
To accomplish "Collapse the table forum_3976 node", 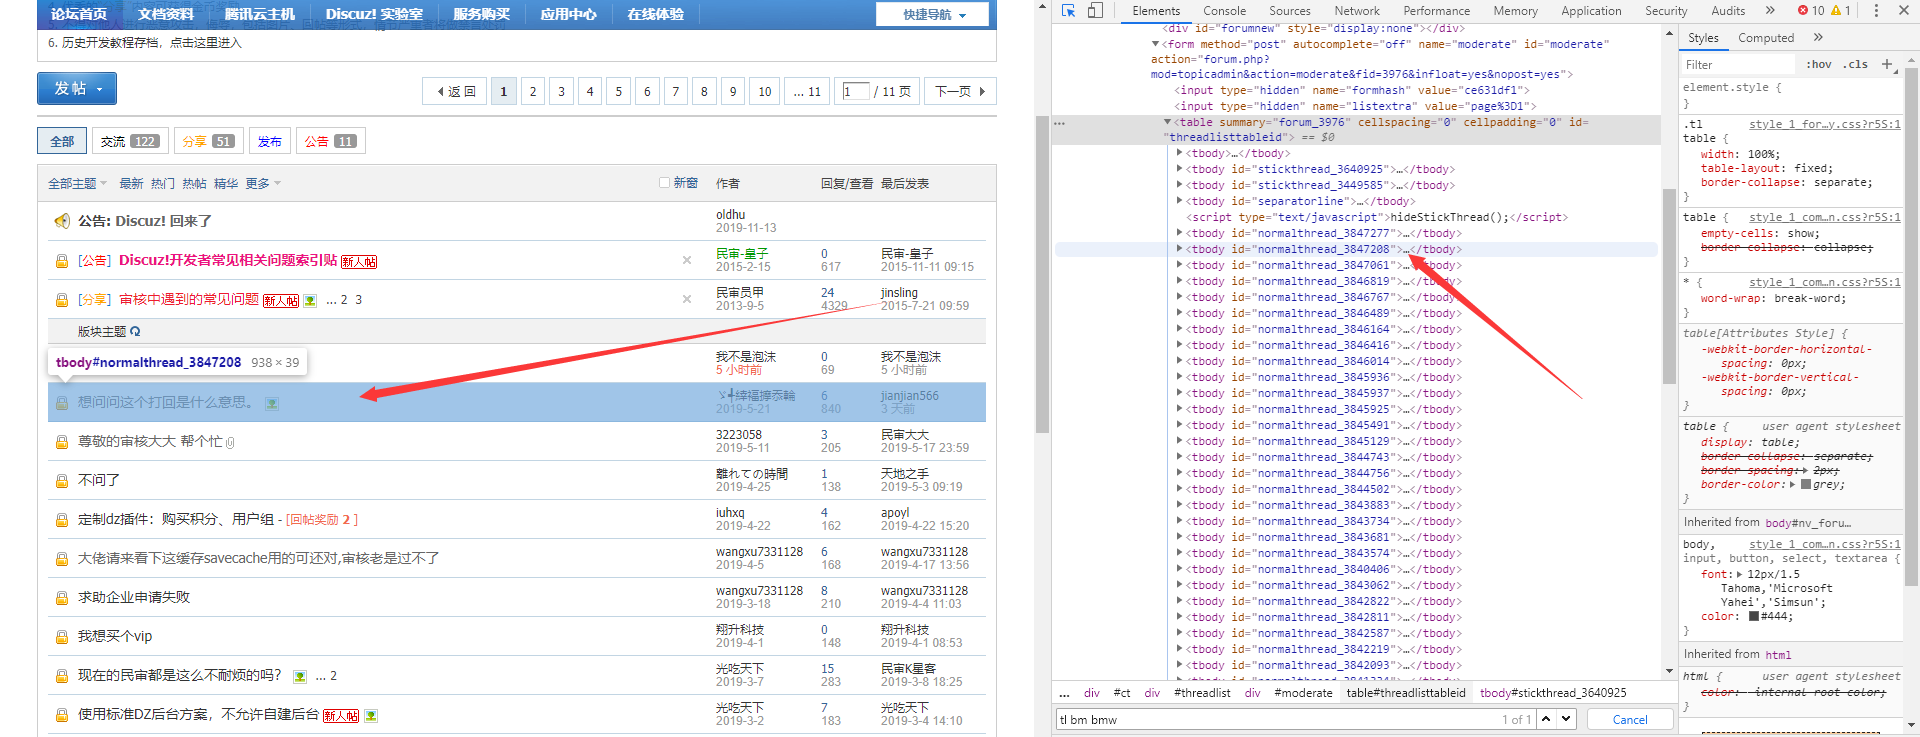I will click(x=1167, y=122).
